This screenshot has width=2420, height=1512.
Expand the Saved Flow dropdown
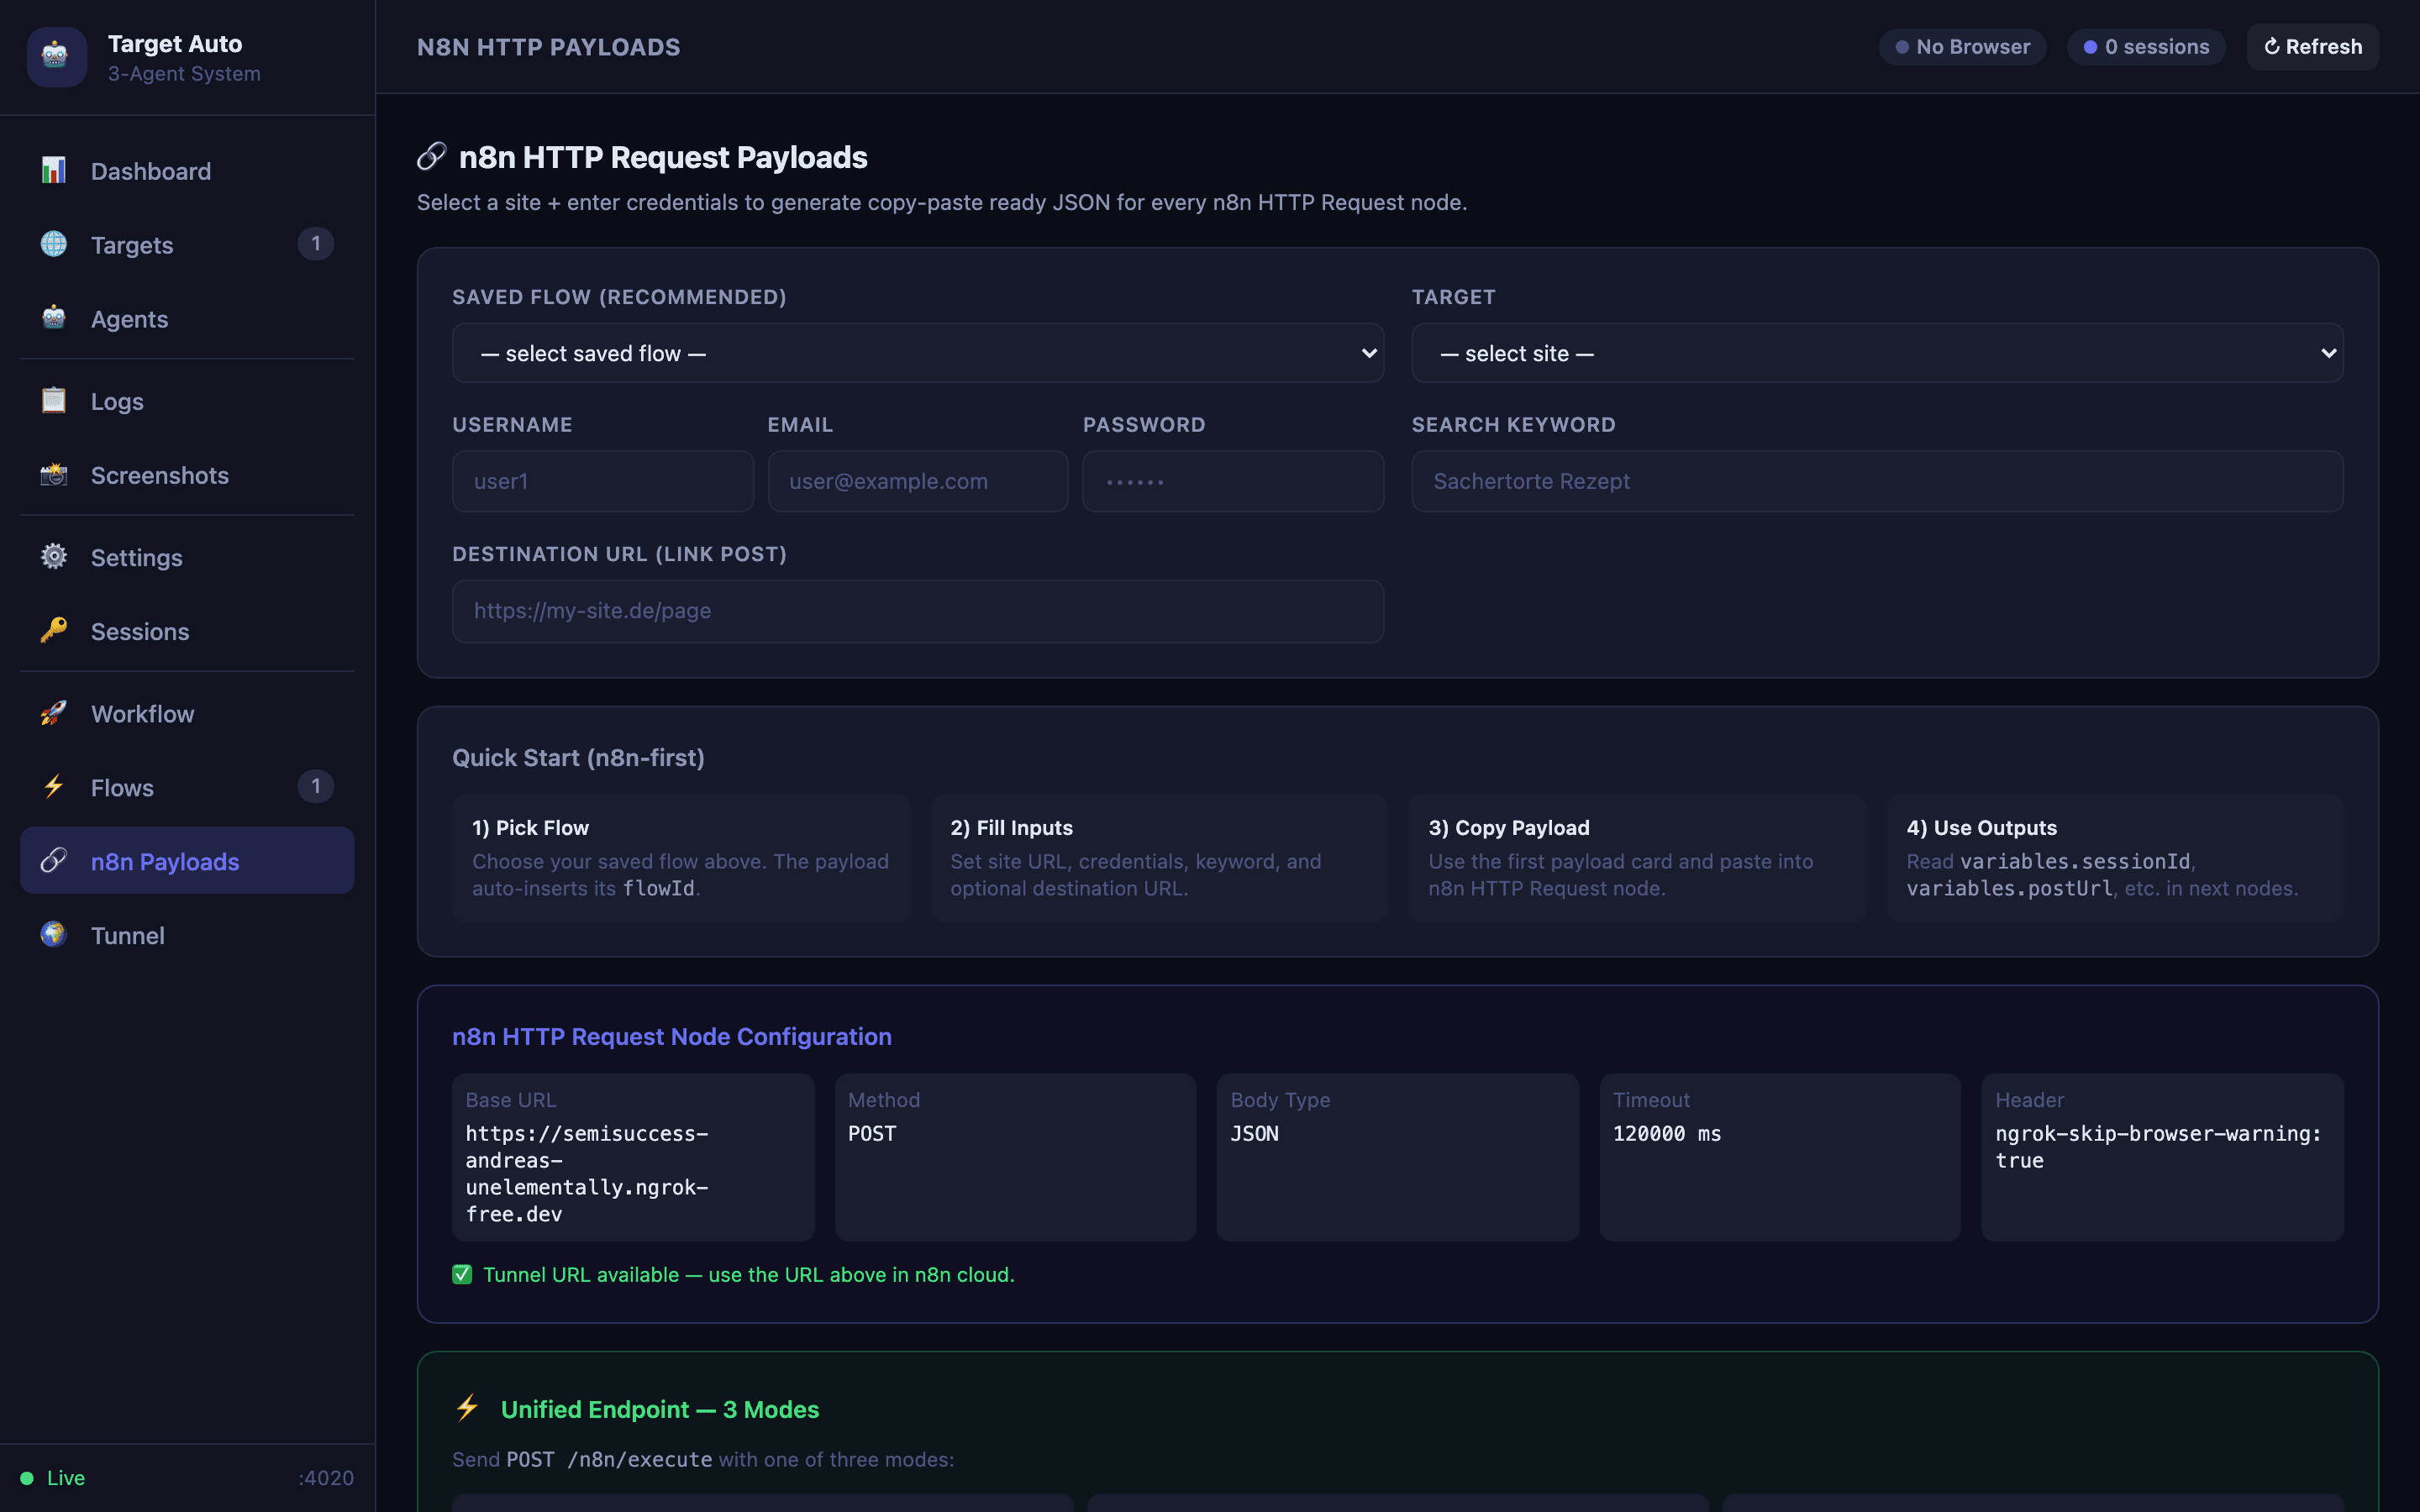pos(917,353)
